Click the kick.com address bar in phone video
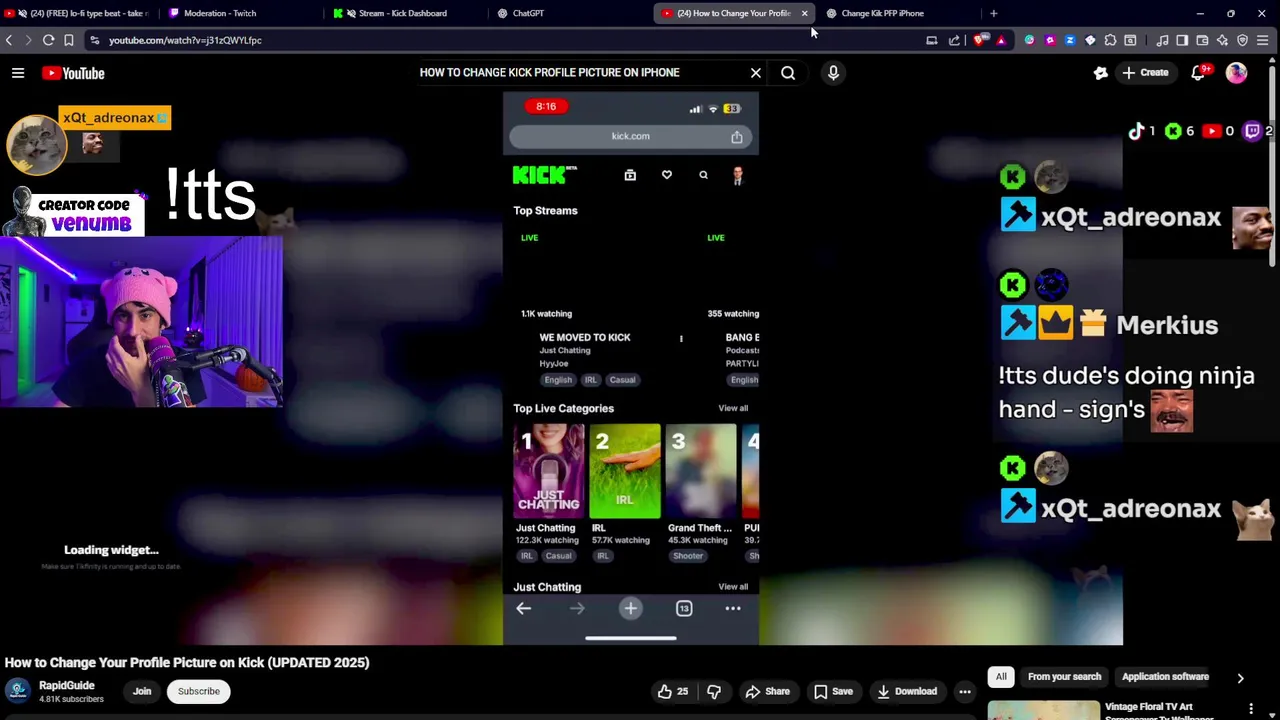The image size is (1280, 720). click(x=630, y=137)
